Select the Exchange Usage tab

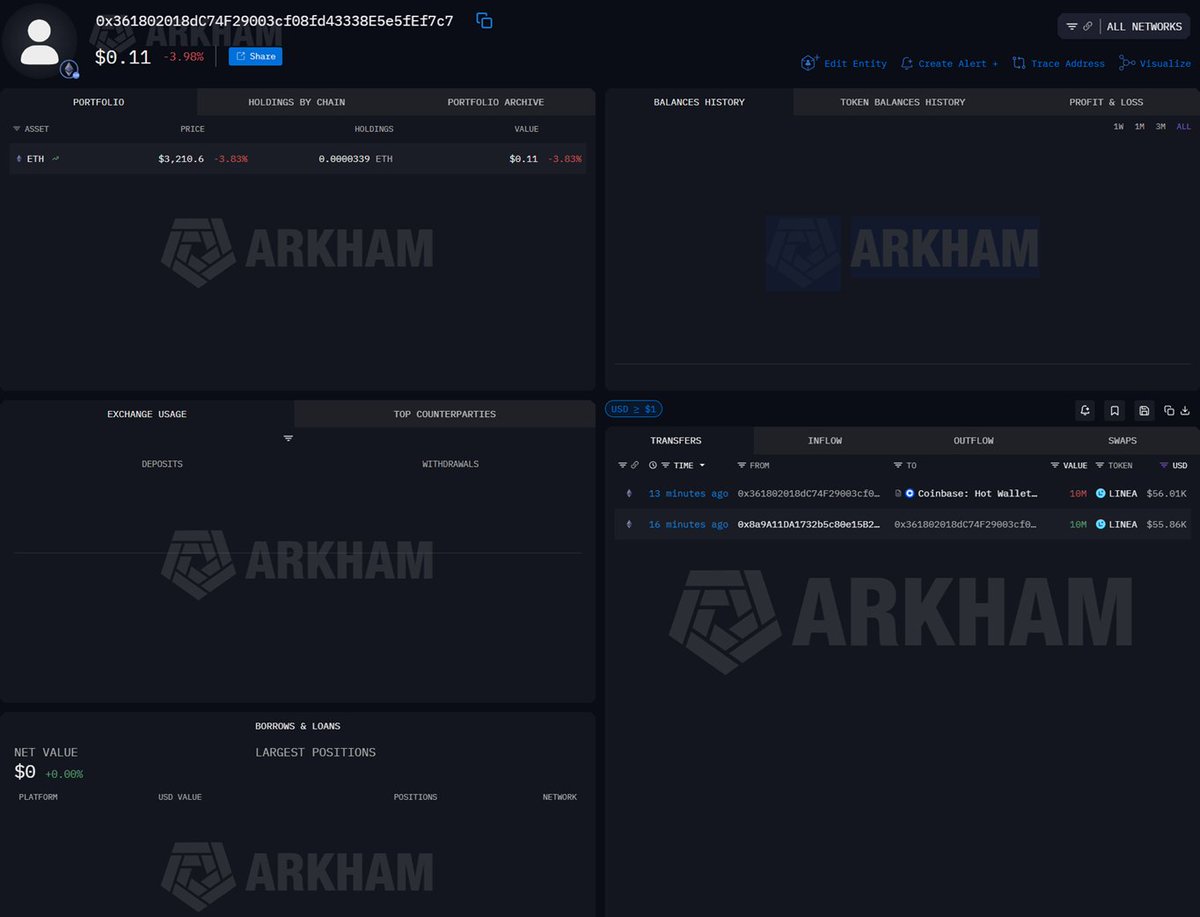pyautogui.click(x=147, y=414)
